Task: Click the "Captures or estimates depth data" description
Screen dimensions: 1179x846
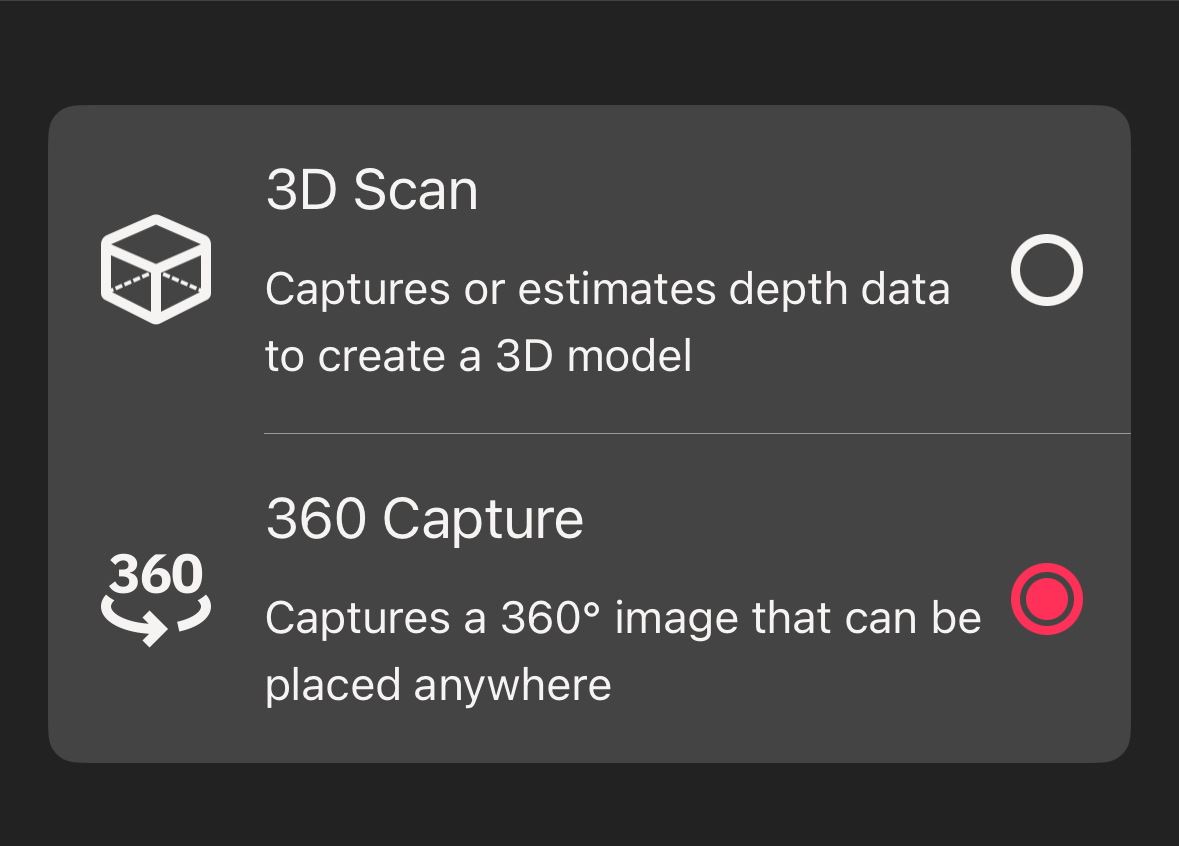Action: tap(607, 290)
